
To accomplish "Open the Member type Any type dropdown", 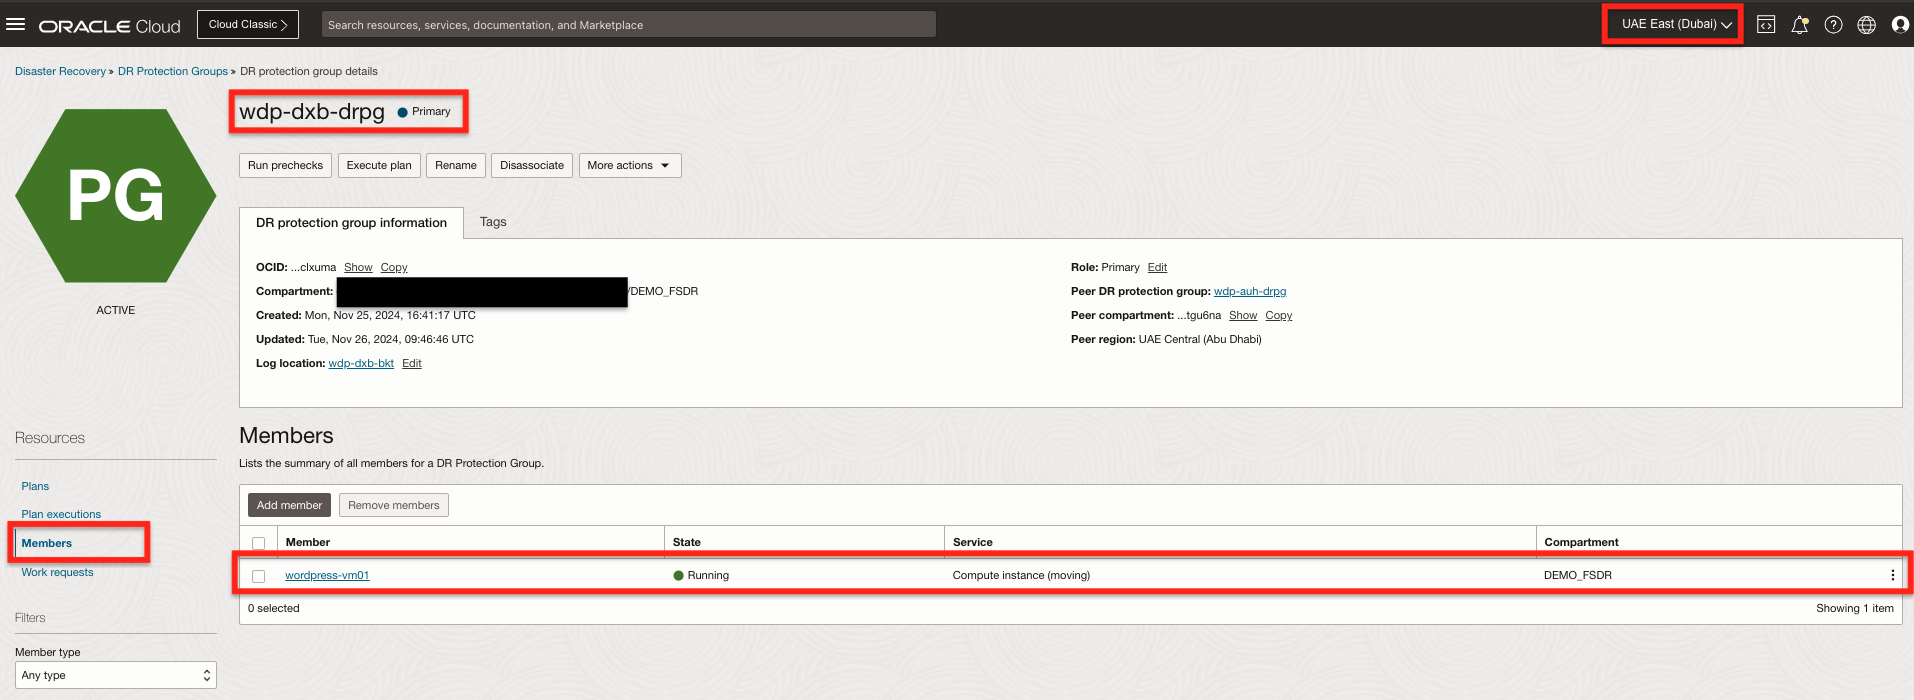I will pos(116,675).
